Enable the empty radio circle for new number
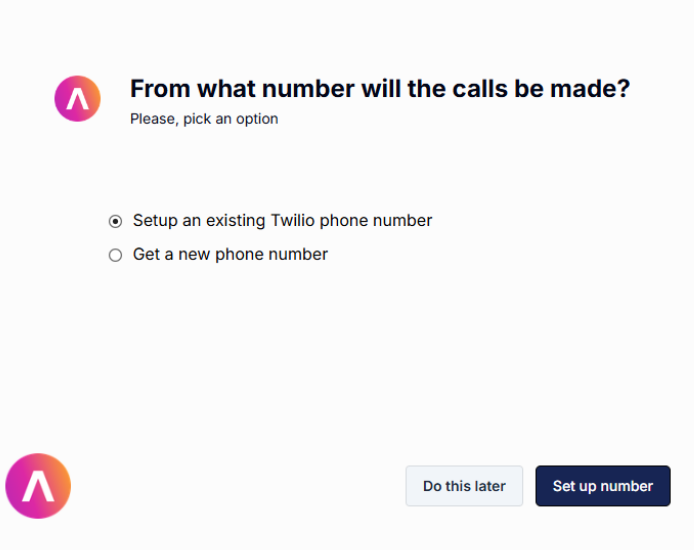The height and width of the screenshot is (550, 694). tap(115, 255)
